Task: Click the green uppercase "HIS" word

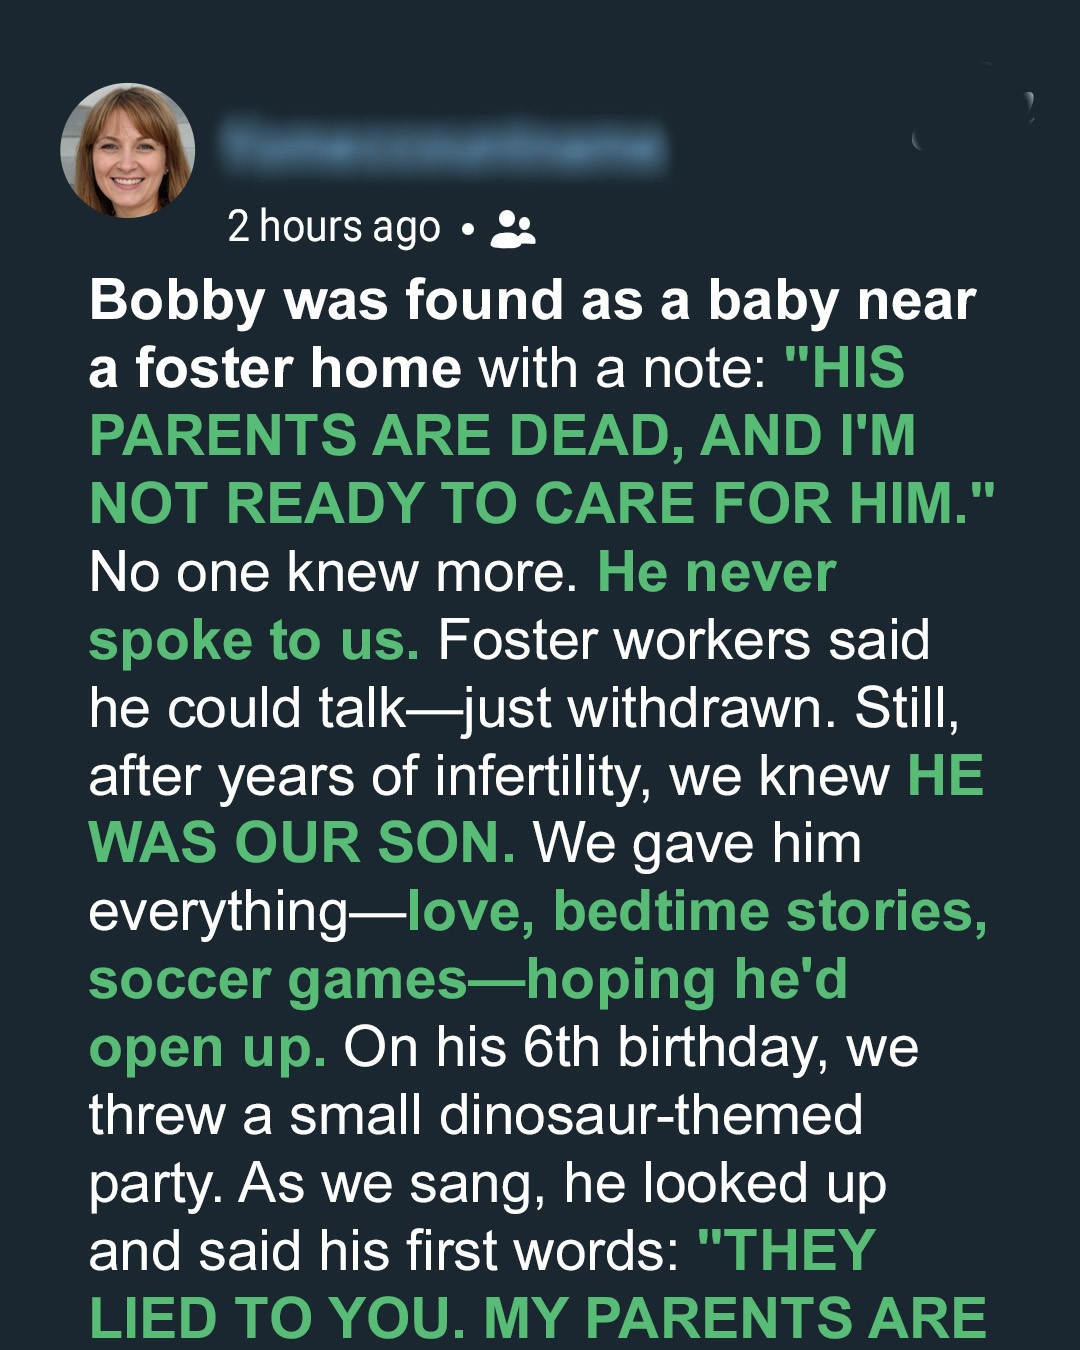Action: point(857,368)
